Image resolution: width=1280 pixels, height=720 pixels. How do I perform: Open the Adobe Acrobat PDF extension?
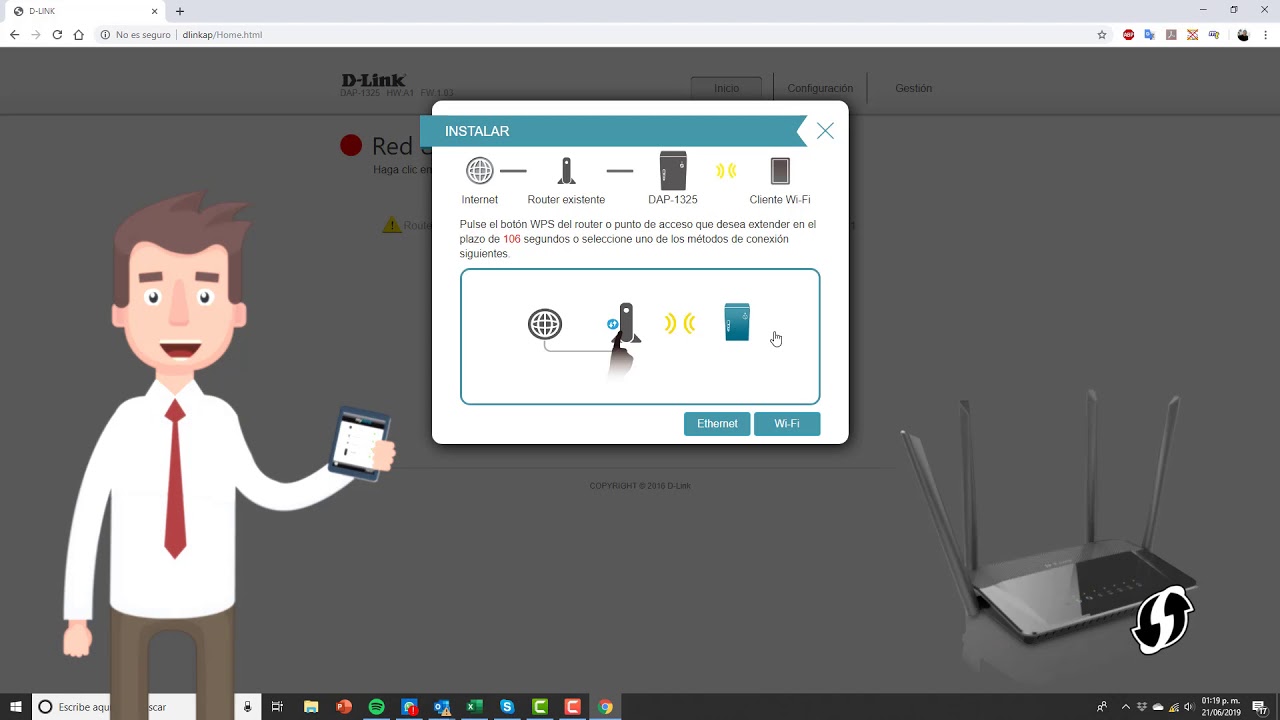tap(1171, 34)
